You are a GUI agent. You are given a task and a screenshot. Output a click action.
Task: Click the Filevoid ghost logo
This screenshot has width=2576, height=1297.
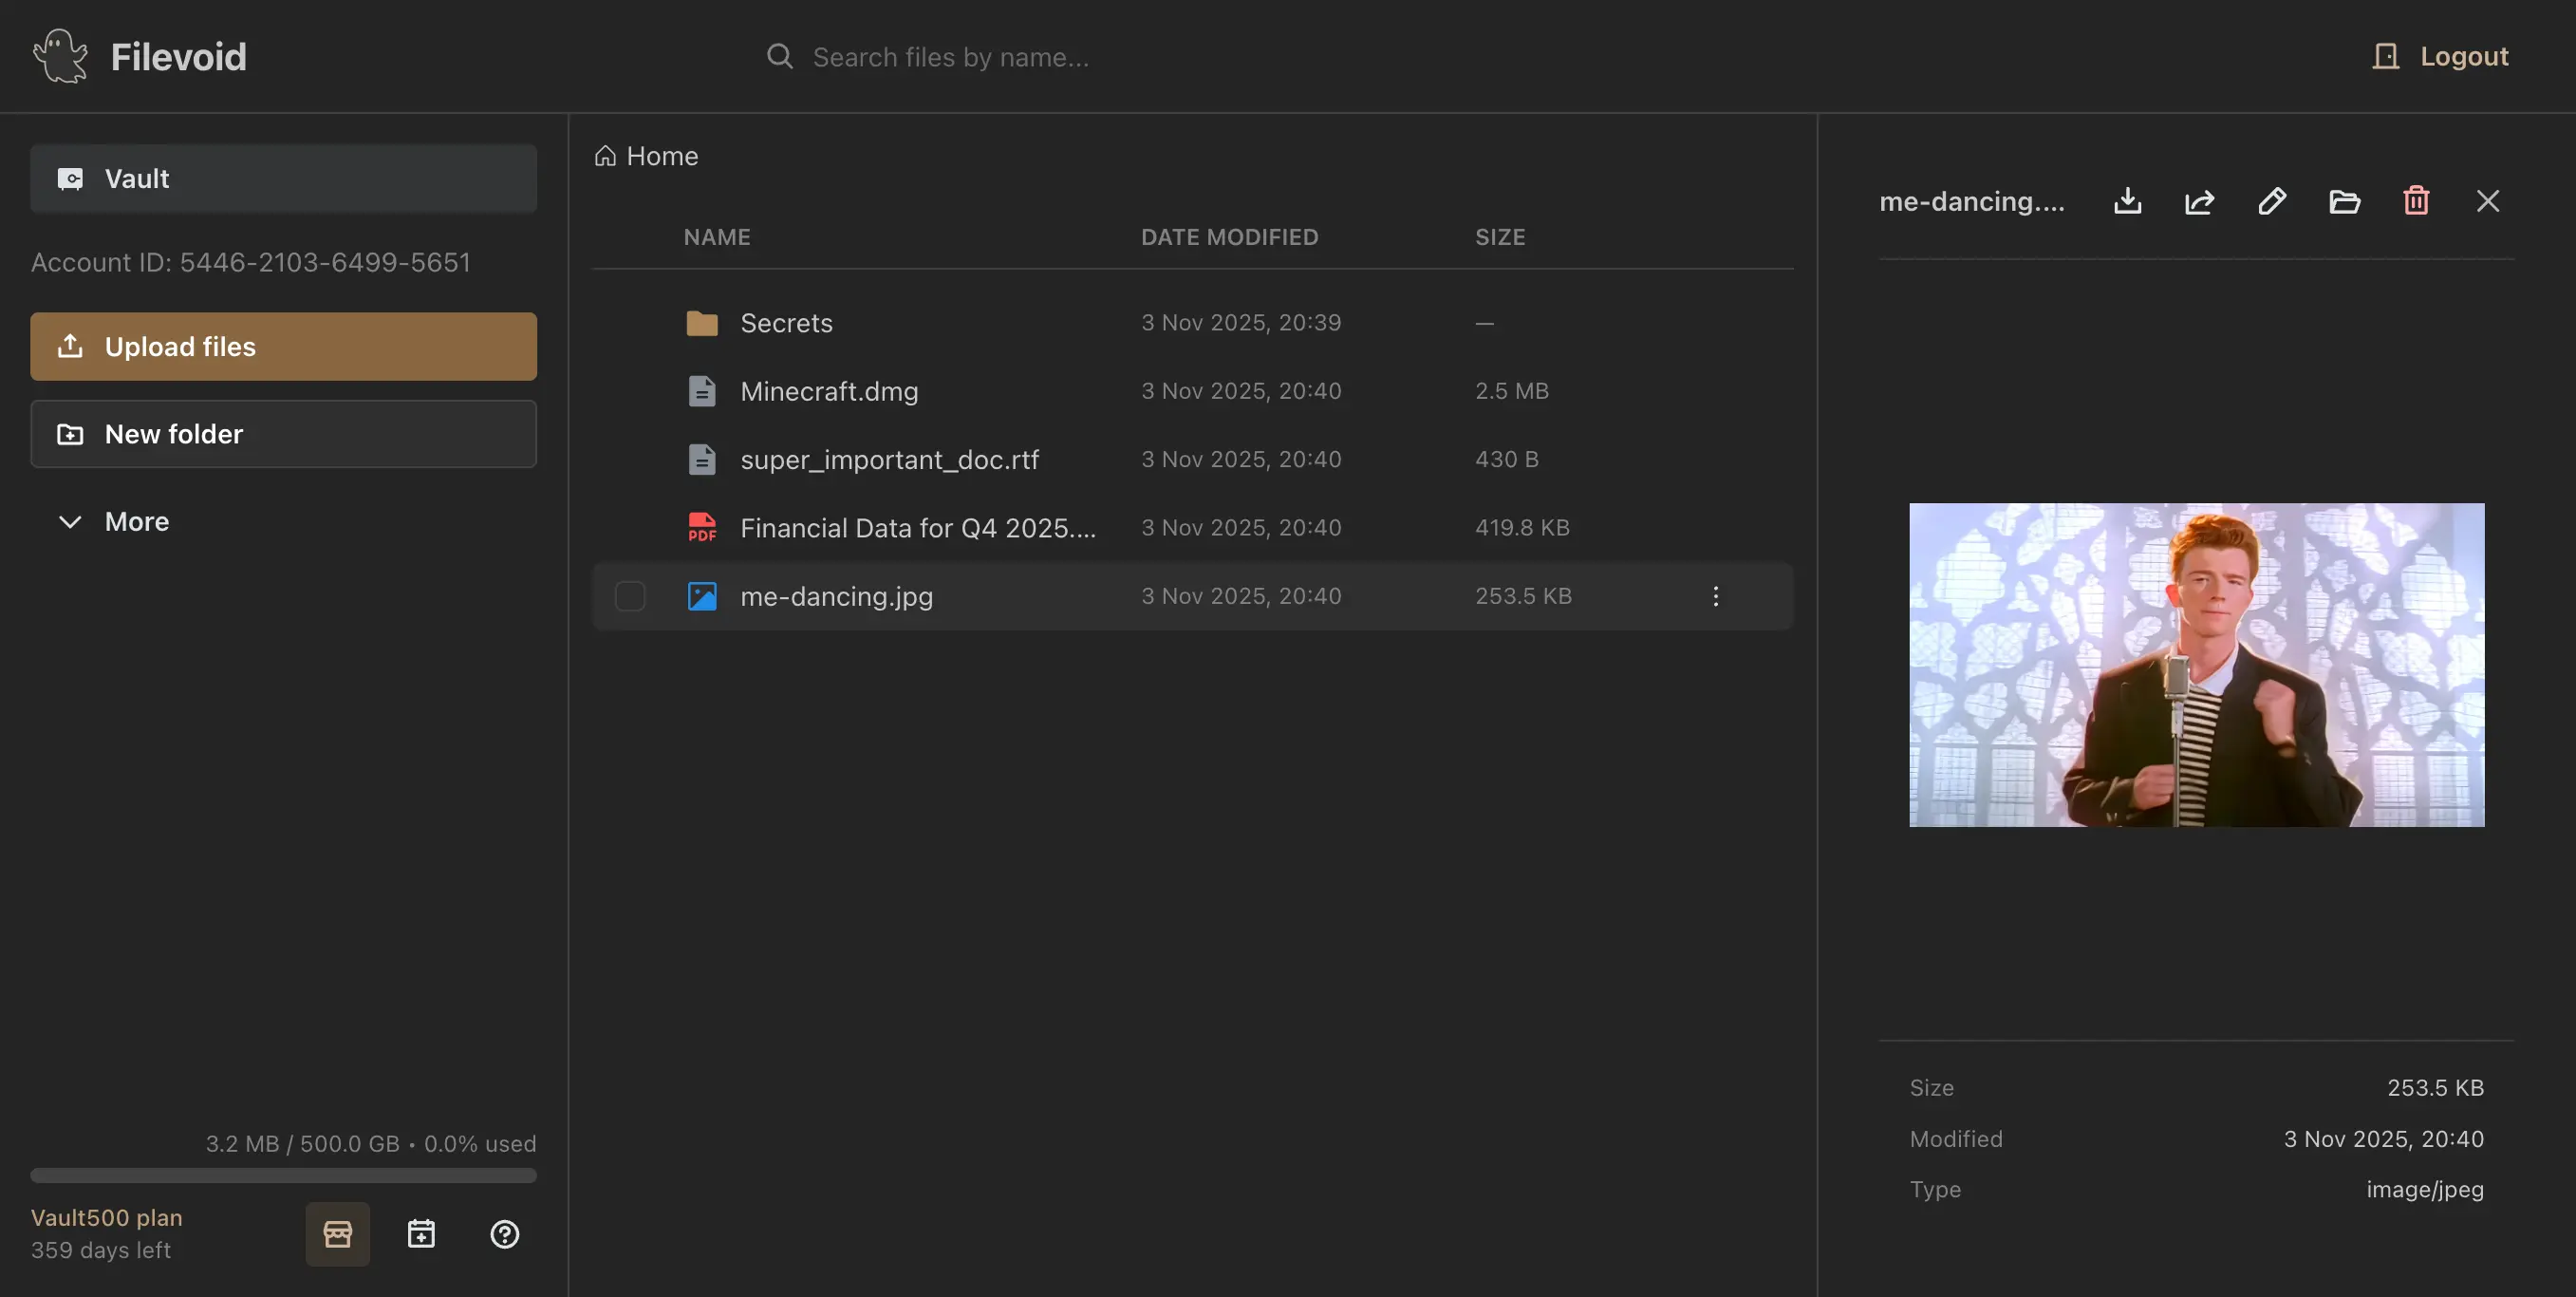60,56
